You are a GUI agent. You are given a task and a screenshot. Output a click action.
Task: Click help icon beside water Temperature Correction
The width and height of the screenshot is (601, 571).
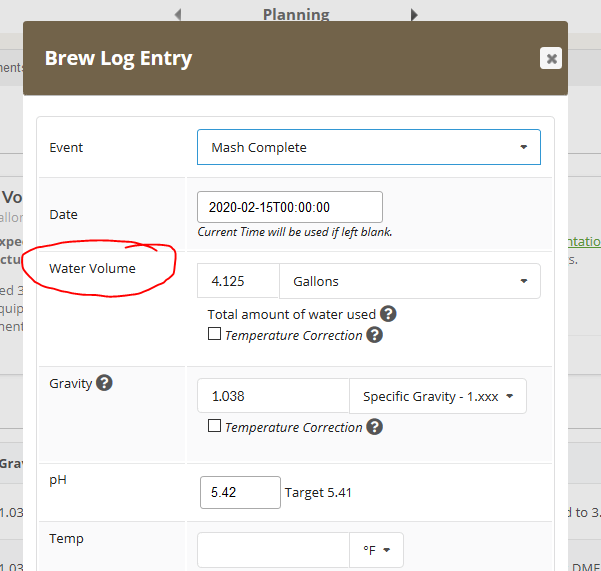tap(374, 335)
